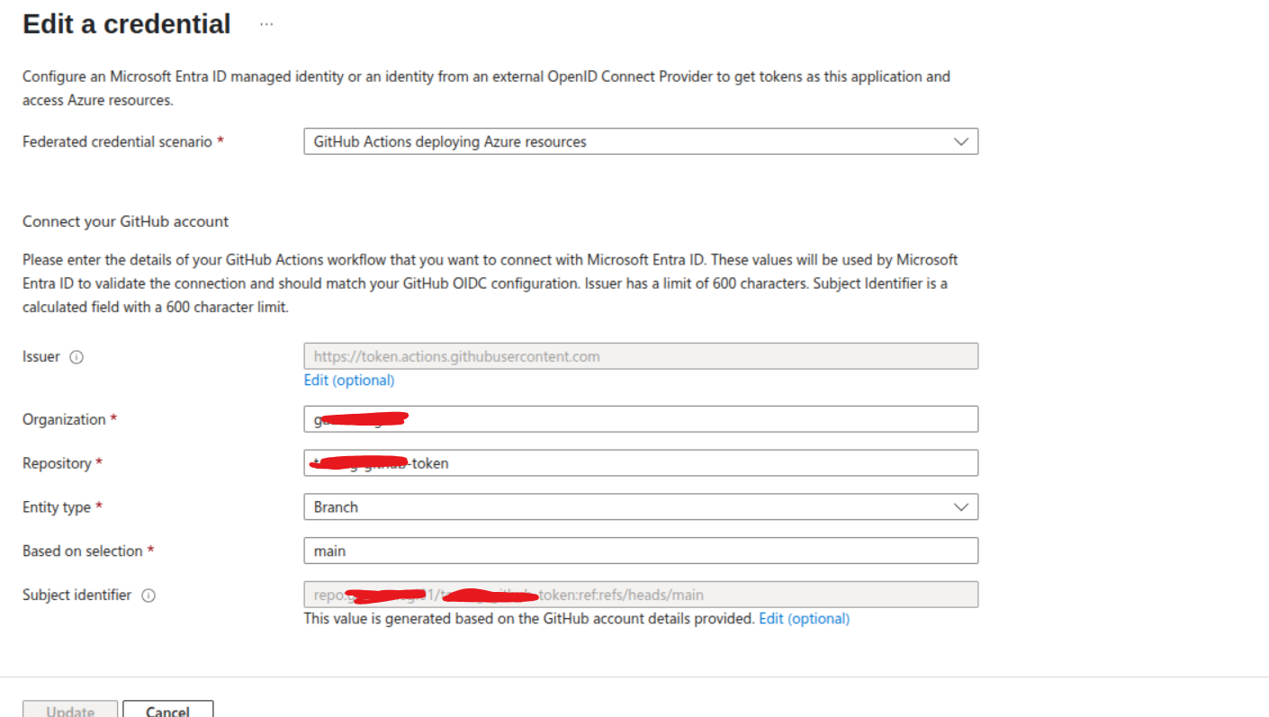
Task: Expand the Entity type dropdown showing "Branch"
Action: point(640,507)
